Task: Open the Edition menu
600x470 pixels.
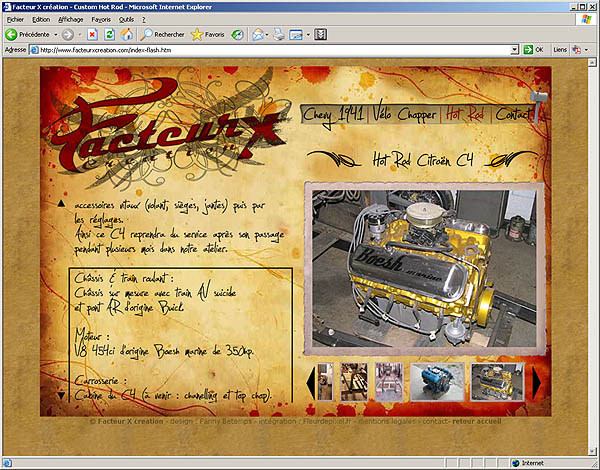Action: click(41, 20)
